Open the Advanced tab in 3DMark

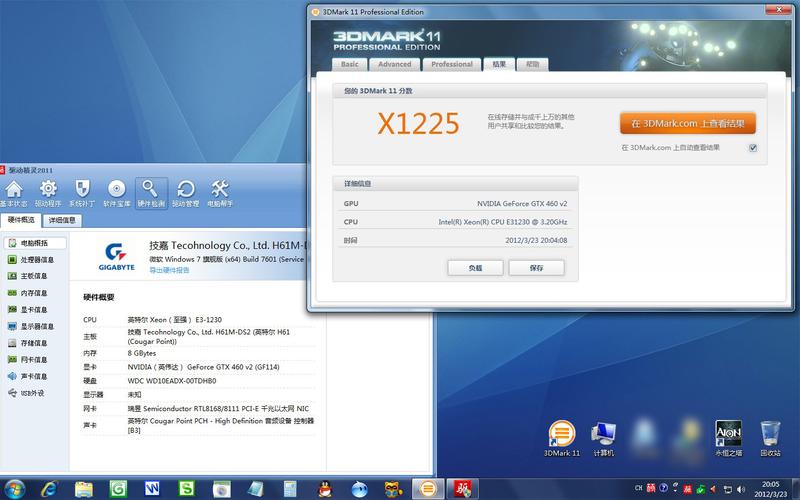tap(394, 64)
